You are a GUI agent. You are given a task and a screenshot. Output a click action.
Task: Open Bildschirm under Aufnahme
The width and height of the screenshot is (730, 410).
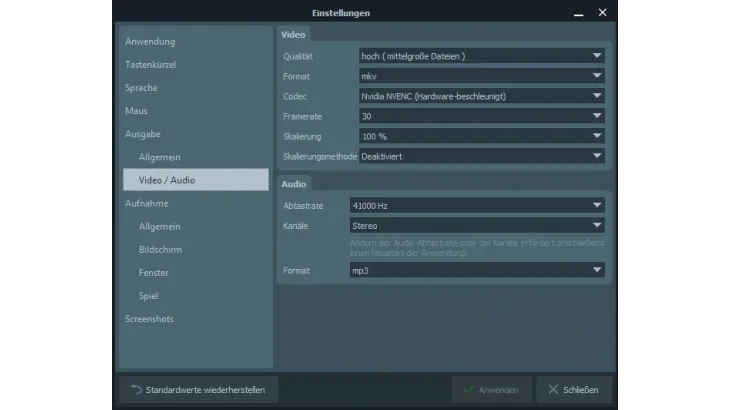point(160,249)
